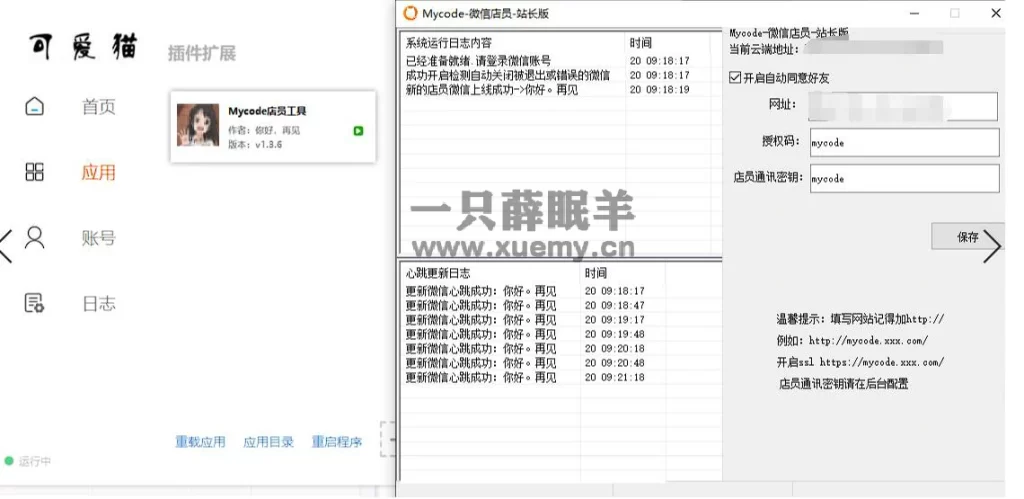Start the Mycode店员工具 plugin with green play icon
Screen dimensions: 1024x499
[358, 131]
